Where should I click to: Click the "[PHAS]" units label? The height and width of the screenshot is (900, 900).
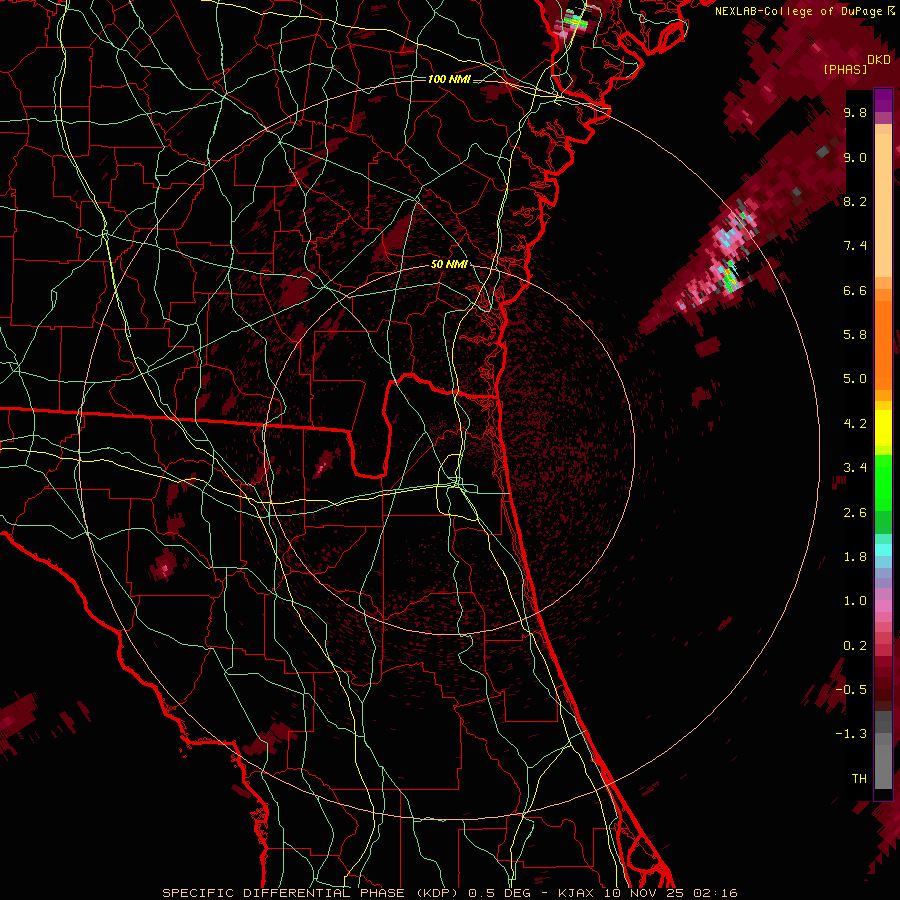coord(845,69)
